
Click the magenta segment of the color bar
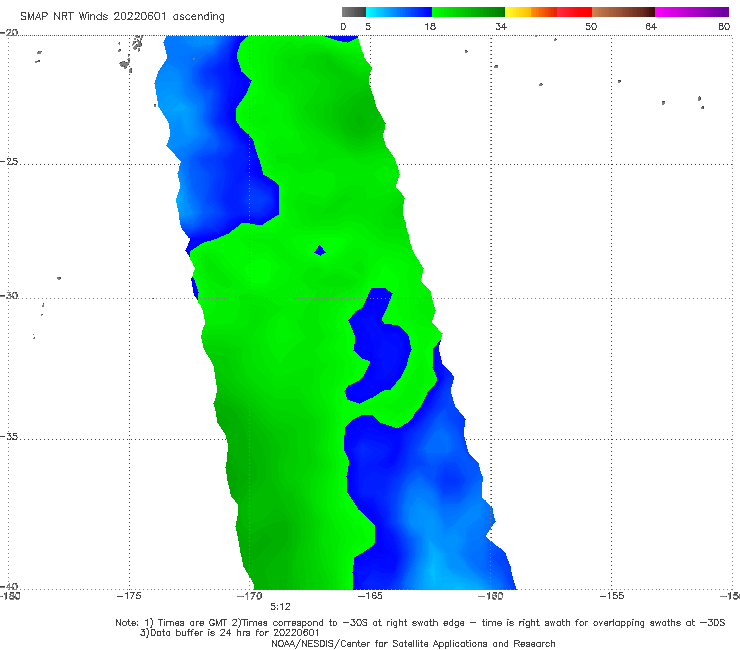[692, 12]
